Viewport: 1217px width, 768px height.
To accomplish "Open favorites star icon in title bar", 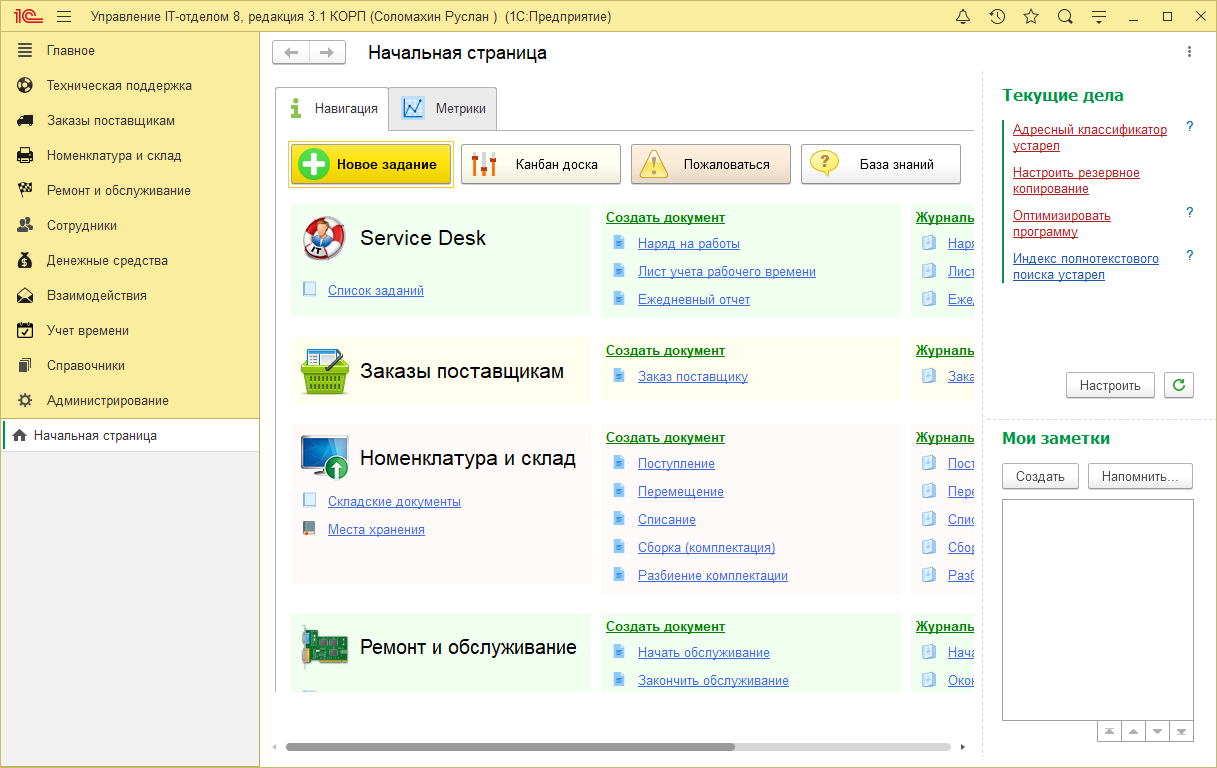I will coord(1031,17).
